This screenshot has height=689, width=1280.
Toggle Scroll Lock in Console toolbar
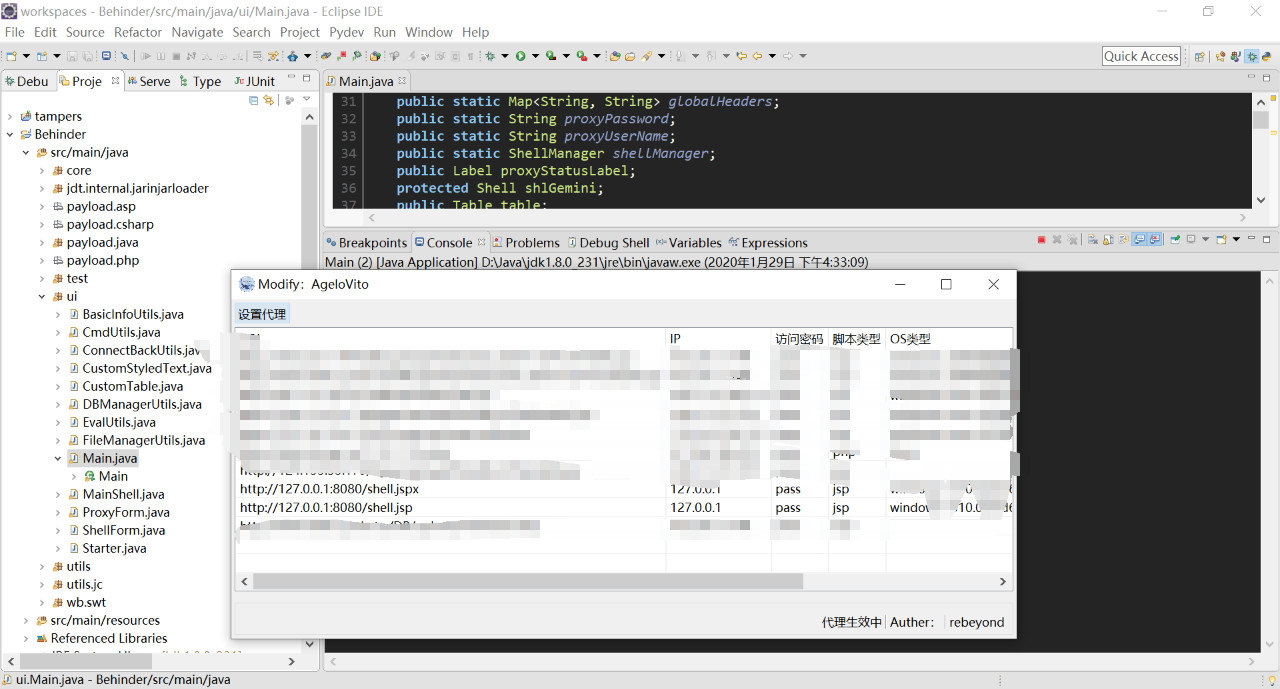click(x=1108, y=240)
